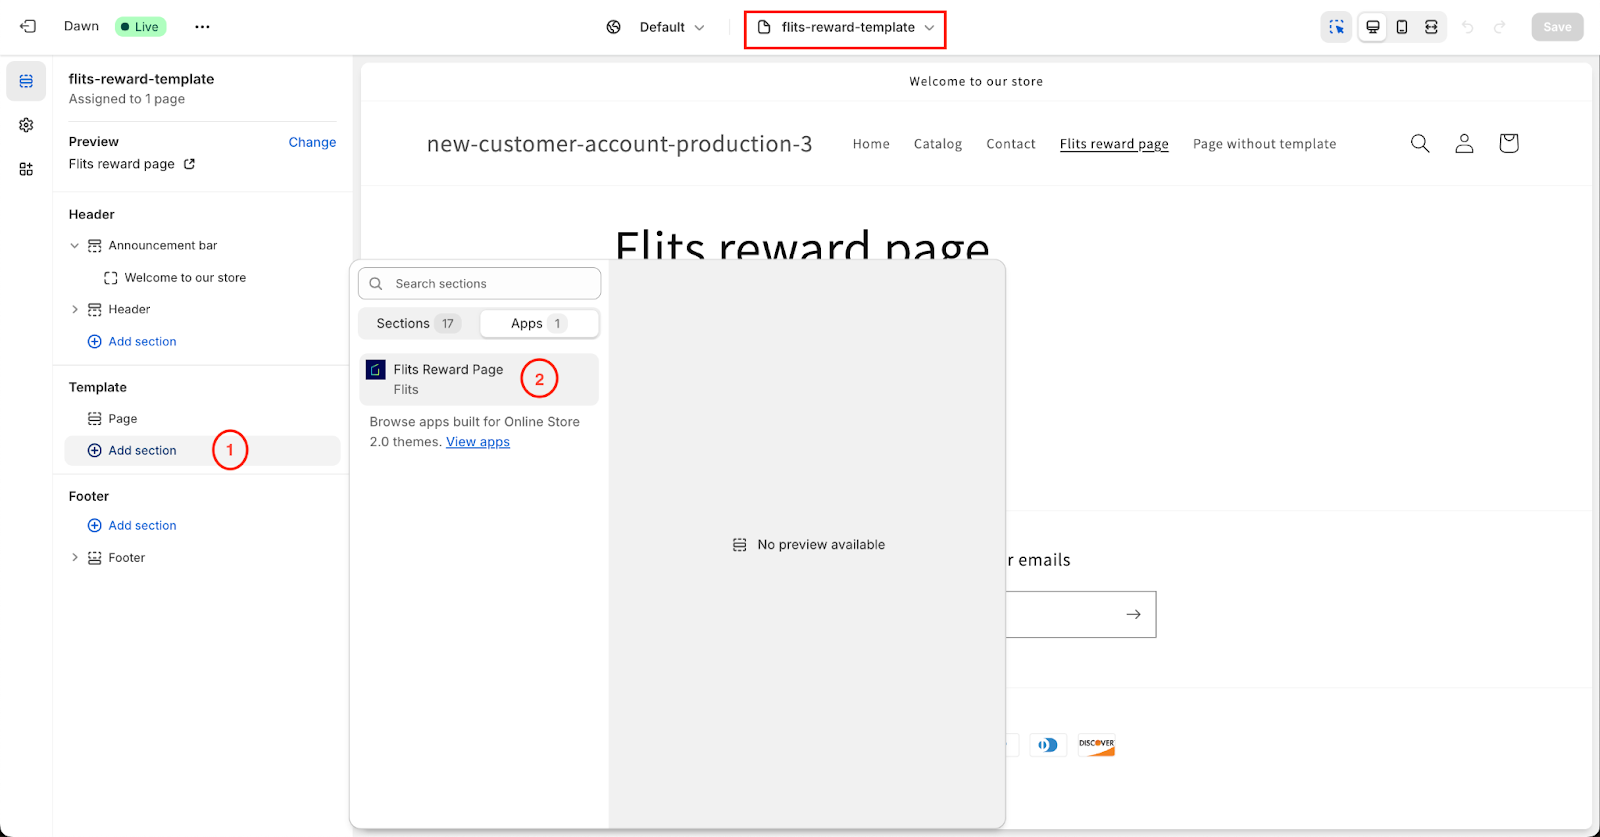
Task: Click the flits-reward-template sidebar heading
Action: pyautogui.click(x=141, y=79)
